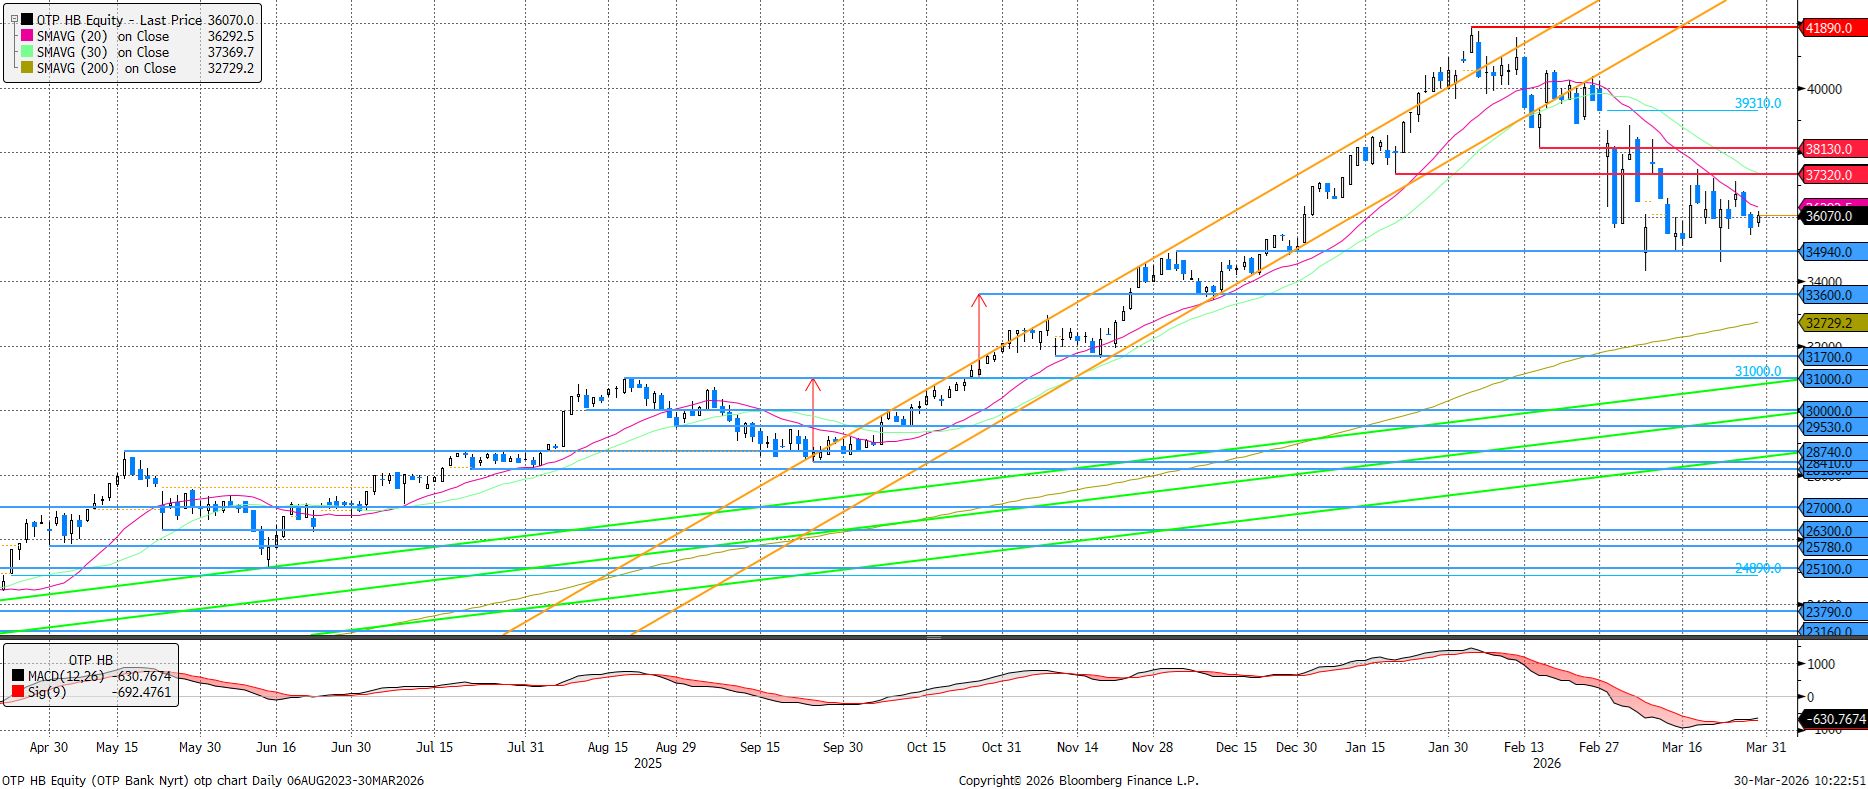Image resolution: width=1868 pixels, height=789 pixels.
Task: Click the black OTP HB Equity color swatch
Action: (x=26, y=20)
